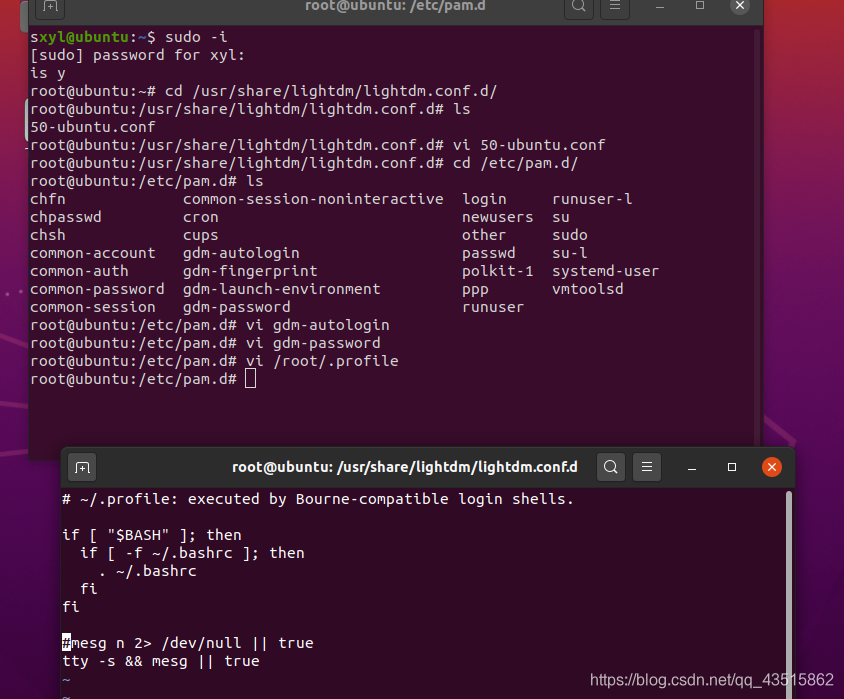Viewport: 844px width, 699px height.
Task: Click 'runuser-l' file name
Action: (592, 199)
